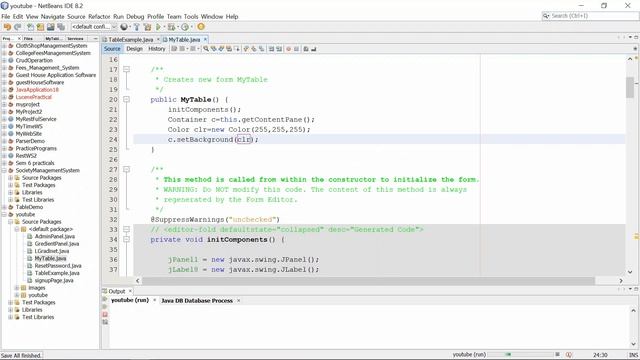The image size is (640, 360).
Task: Click the INS insert mode indicator
Action: (x=633, y=355)
